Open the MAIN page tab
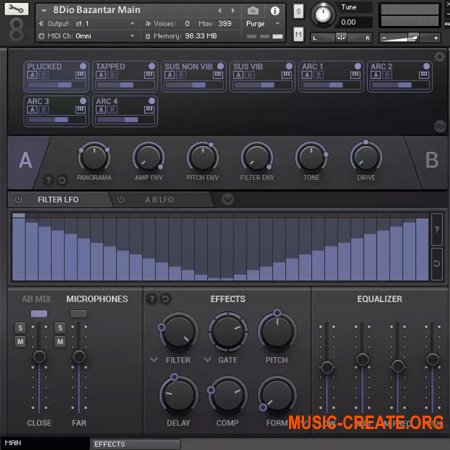The height and width of the screenshot is (450, 450). click(45, 443)
